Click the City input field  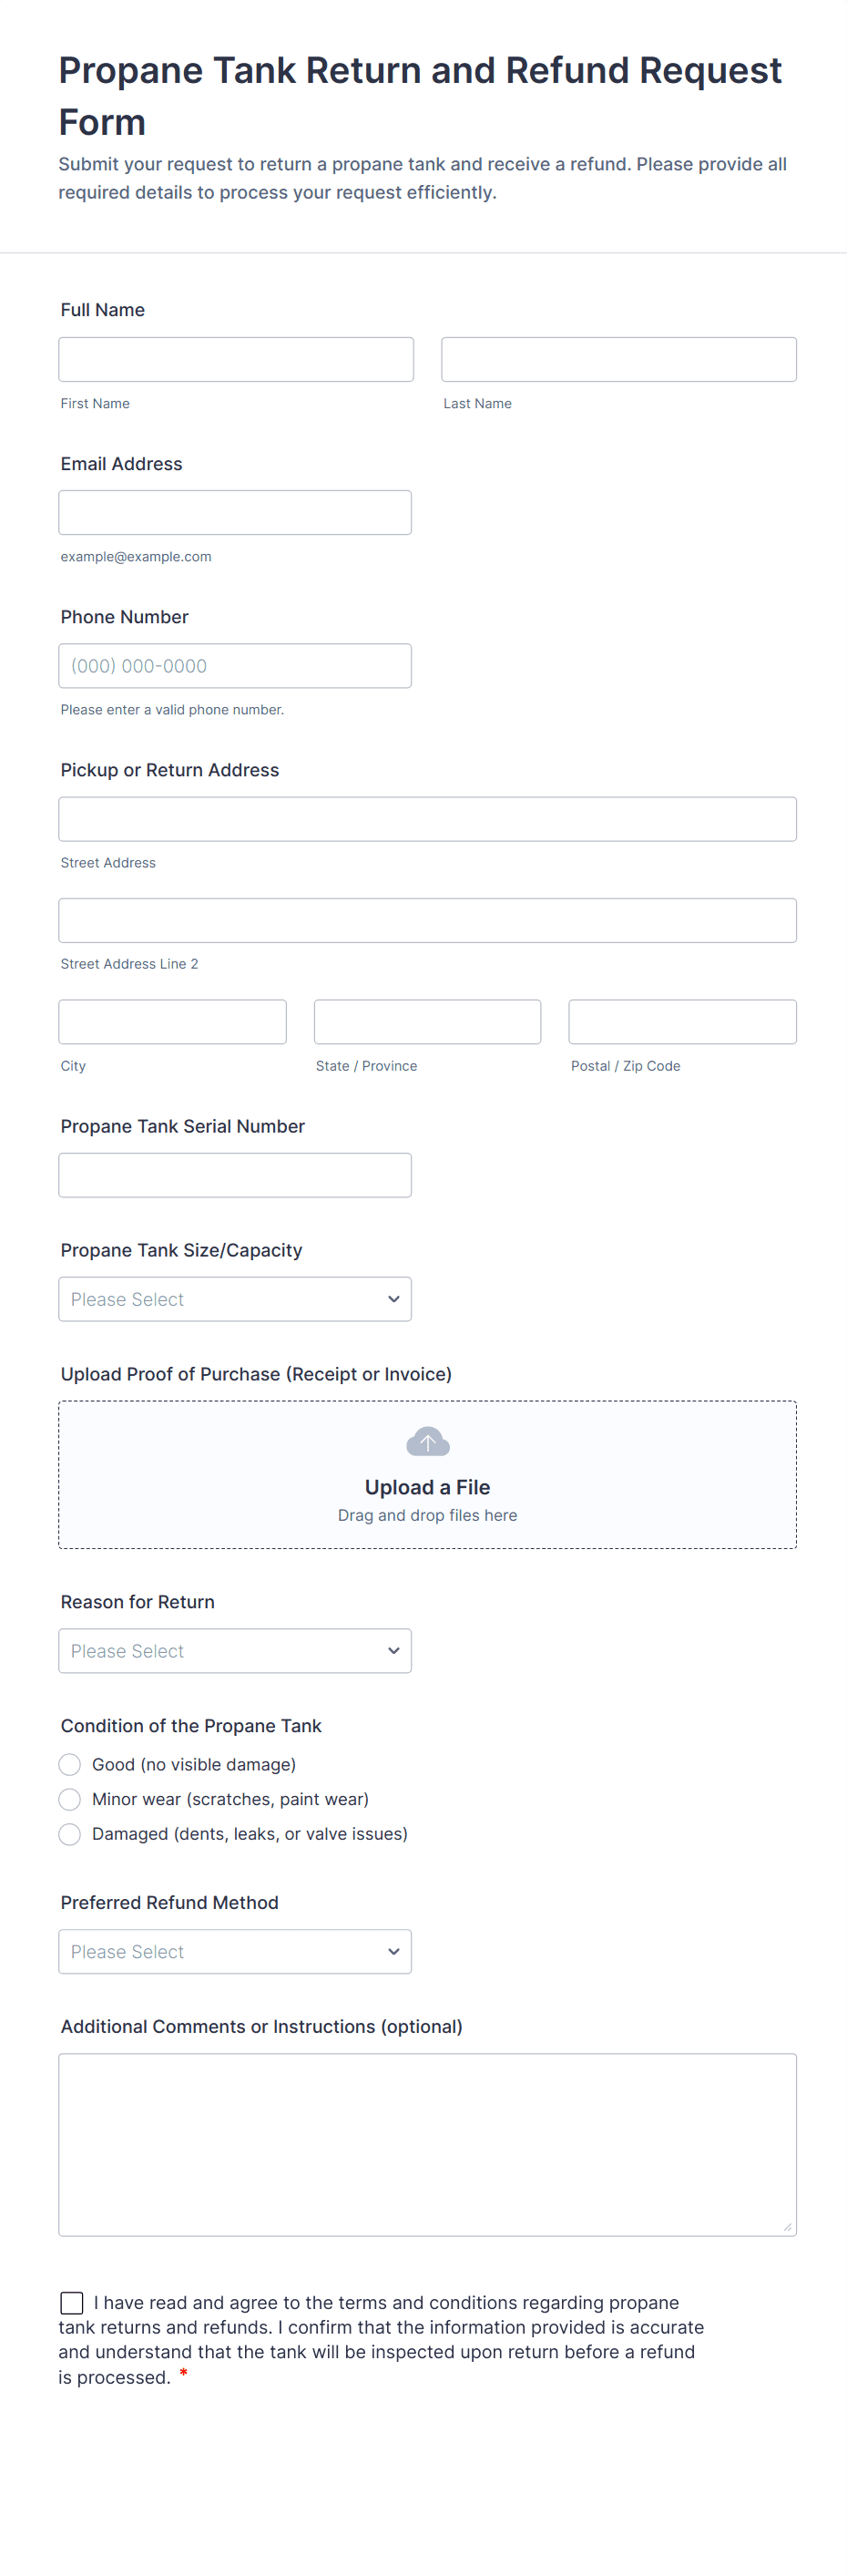(172, 1022)
